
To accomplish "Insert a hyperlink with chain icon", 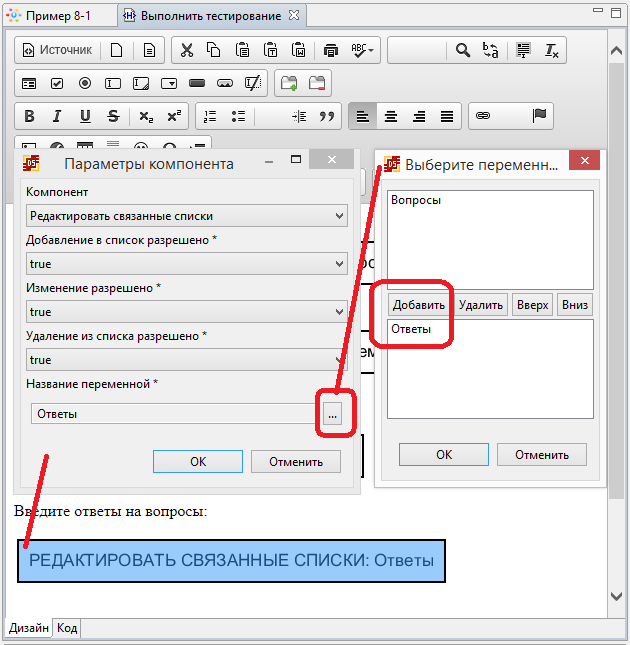I will pos(483,116).
